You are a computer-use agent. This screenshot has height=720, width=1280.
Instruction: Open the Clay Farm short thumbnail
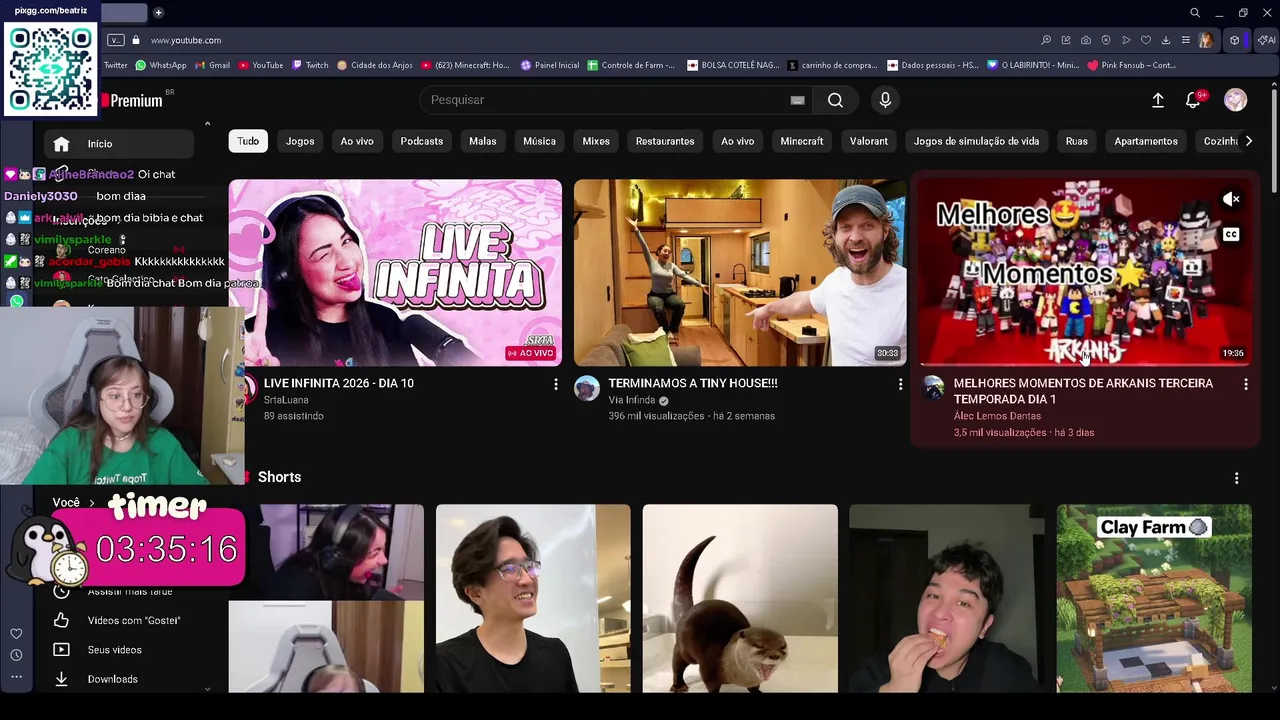pos(1154,598)
